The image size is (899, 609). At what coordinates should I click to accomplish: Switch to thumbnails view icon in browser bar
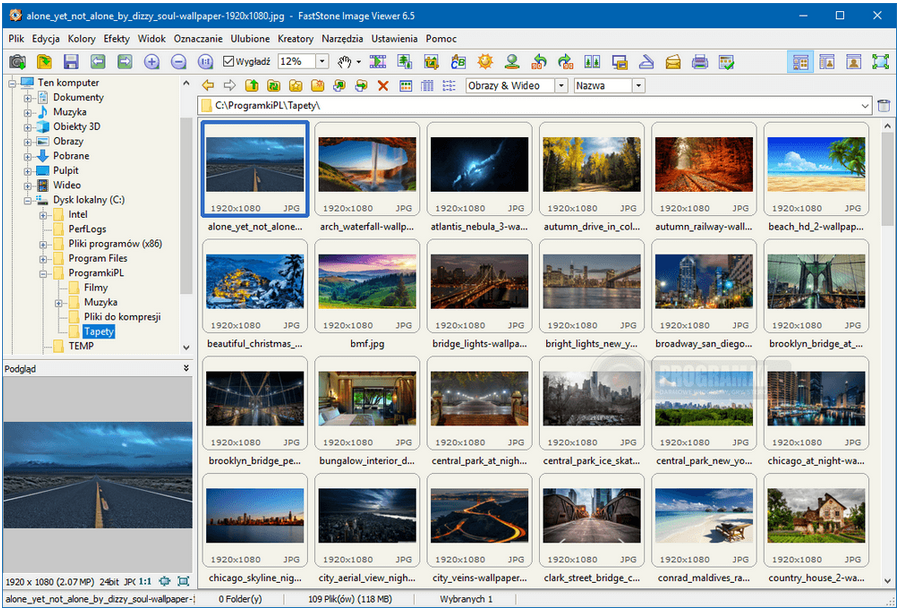point(405,86)
